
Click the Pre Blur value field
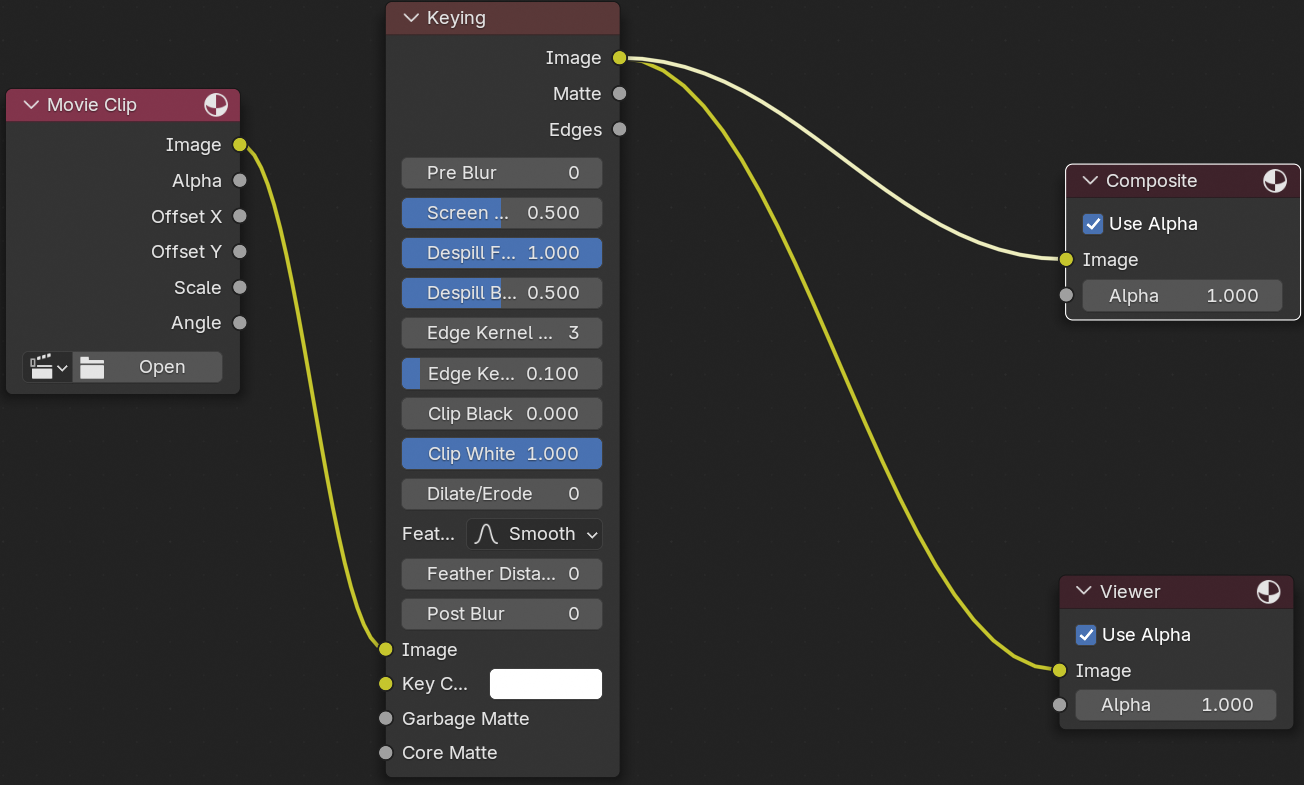[x=502, y=173]
